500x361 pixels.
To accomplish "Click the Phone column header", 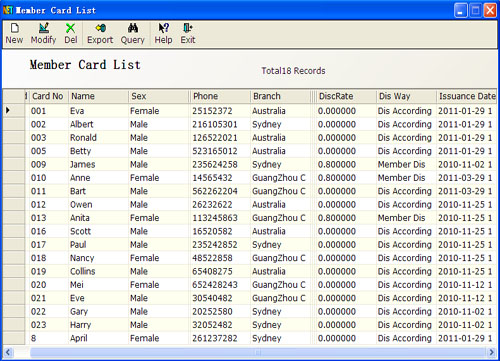I will 220,96.
